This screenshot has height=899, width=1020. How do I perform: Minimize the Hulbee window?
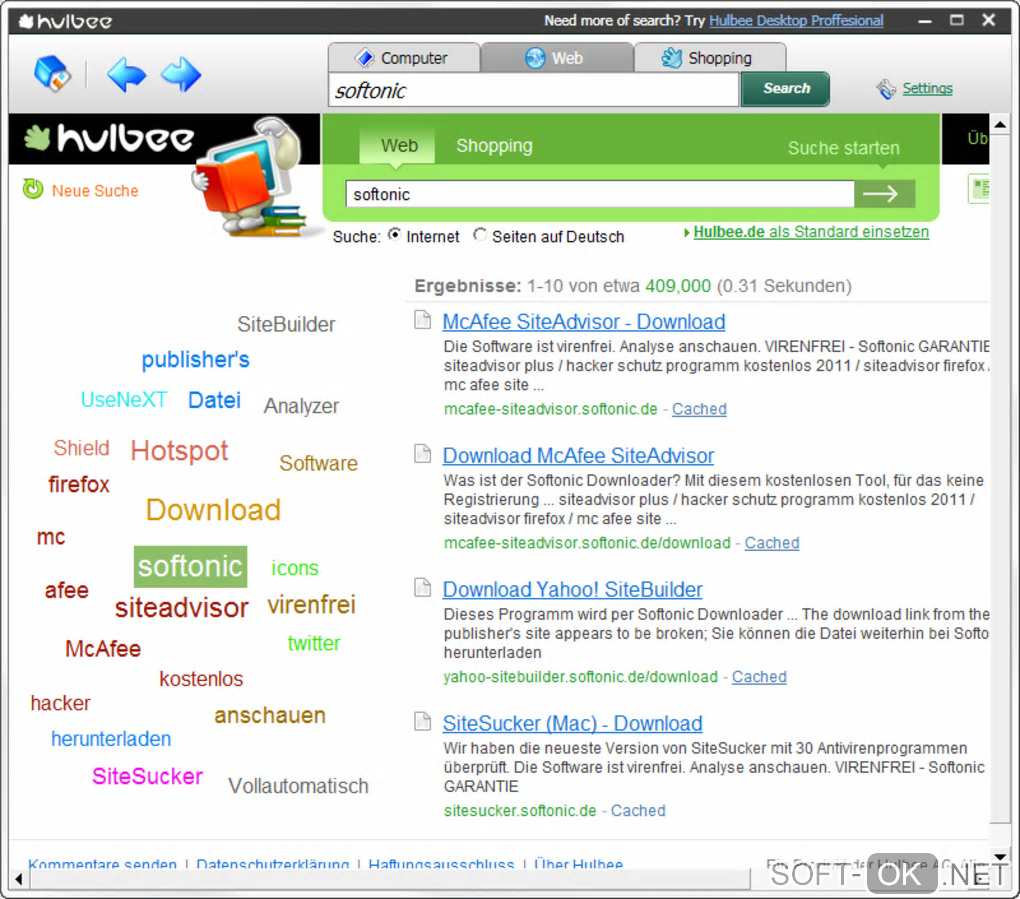coord(924,21)
